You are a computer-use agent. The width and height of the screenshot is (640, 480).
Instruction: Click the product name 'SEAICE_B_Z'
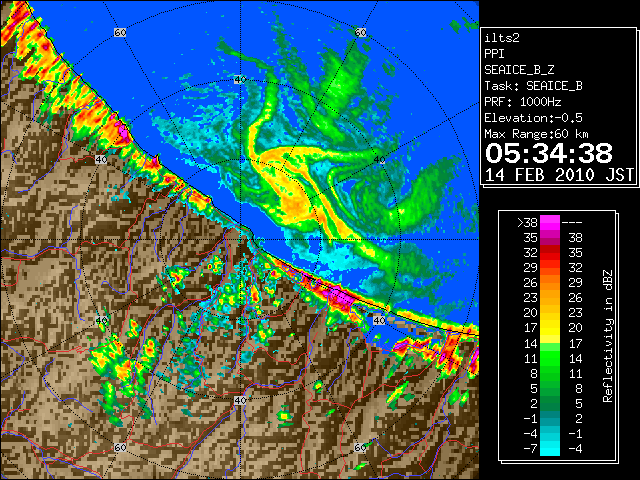coord(519,70)
